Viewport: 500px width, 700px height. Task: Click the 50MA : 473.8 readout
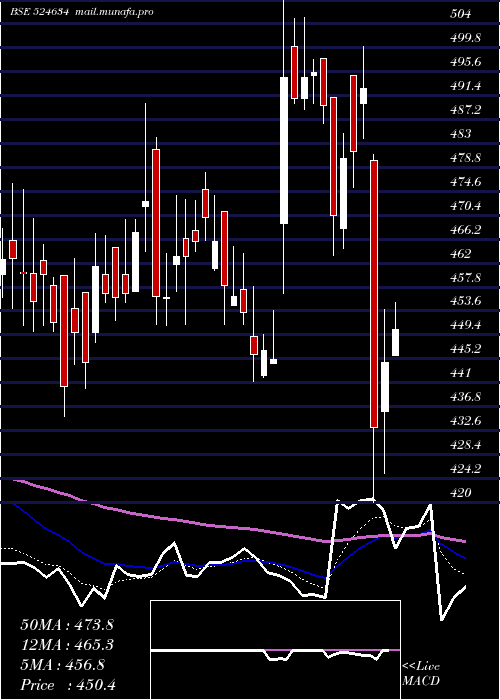tap(67, 625)
